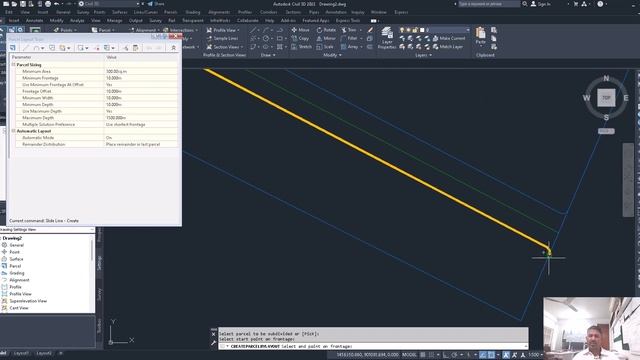
Task: Open the Alignment dropdown in ribbon
Action: [144, 30]
